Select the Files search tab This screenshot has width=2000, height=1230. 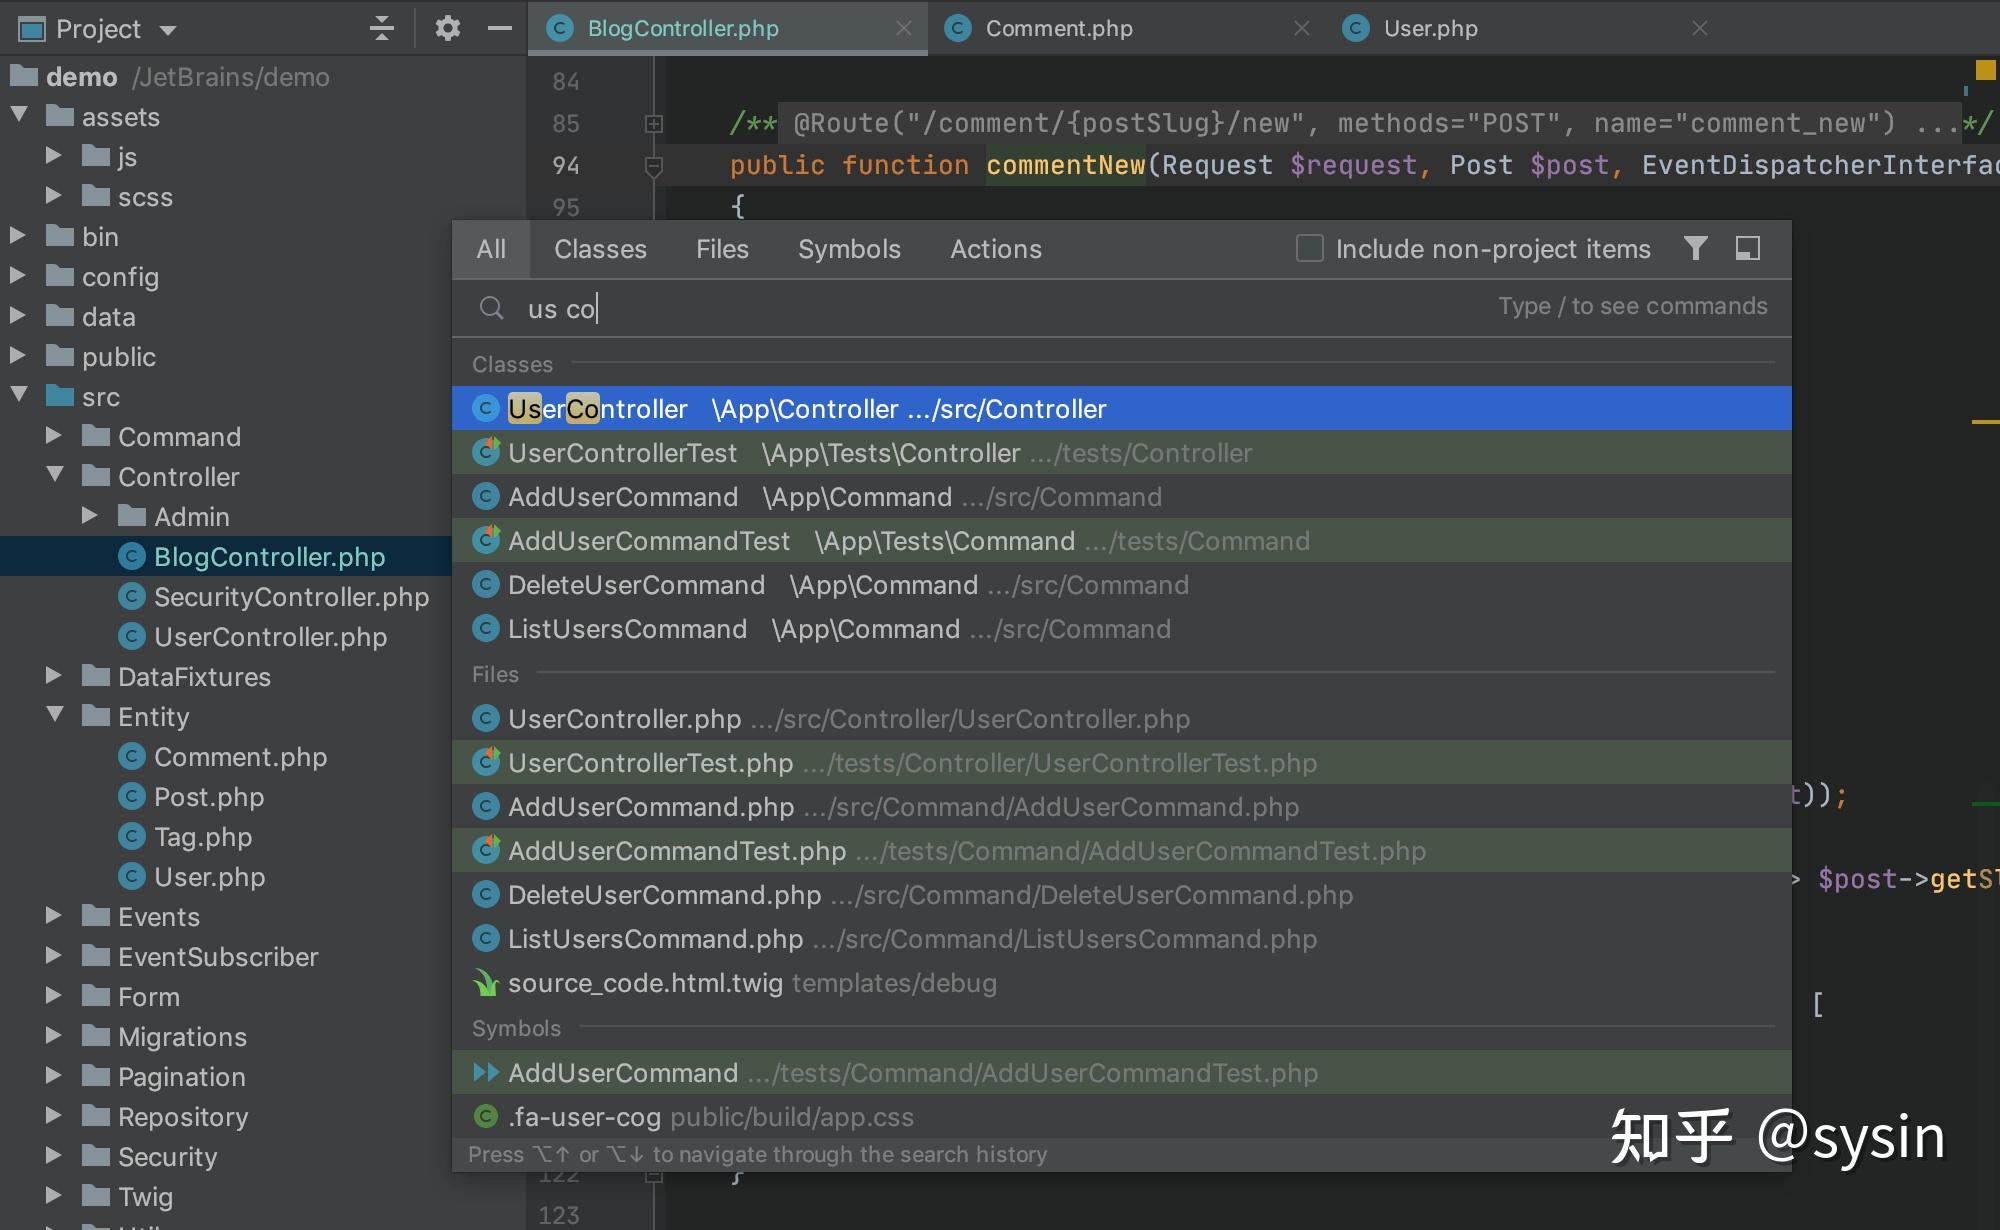point(722,249)
